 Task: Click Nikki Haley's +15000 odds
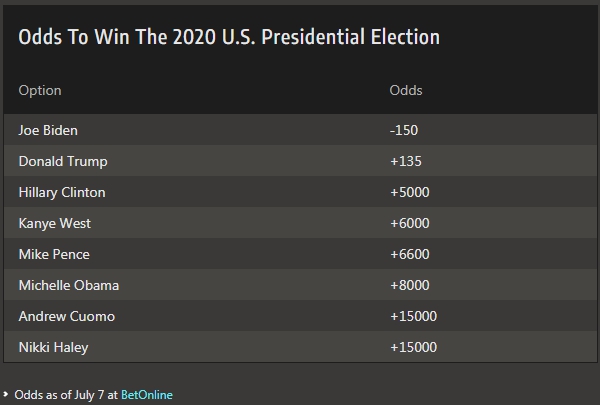(x=413, y=347)
